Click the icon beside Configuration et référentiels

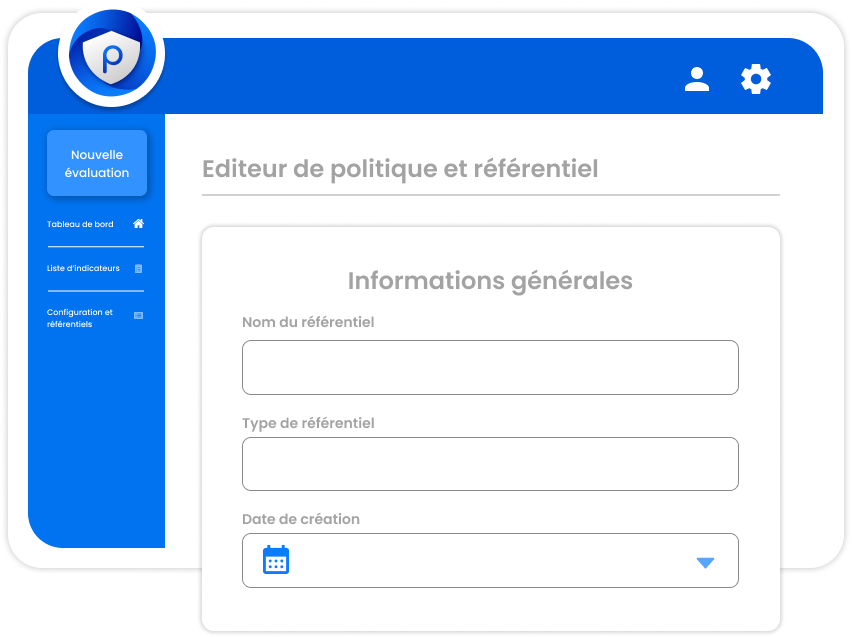point(139,315)
